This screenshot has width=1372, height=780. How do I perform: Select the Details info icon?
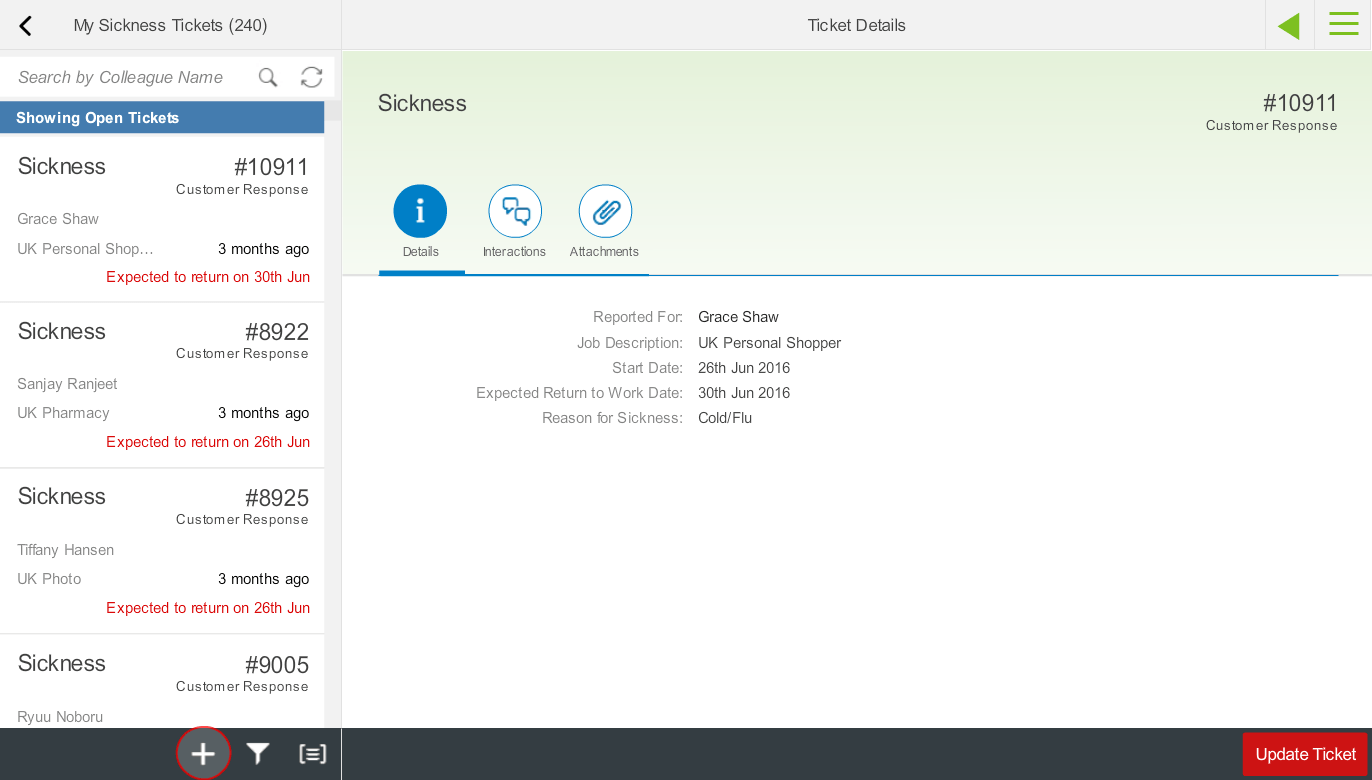(x=420, y=211)
